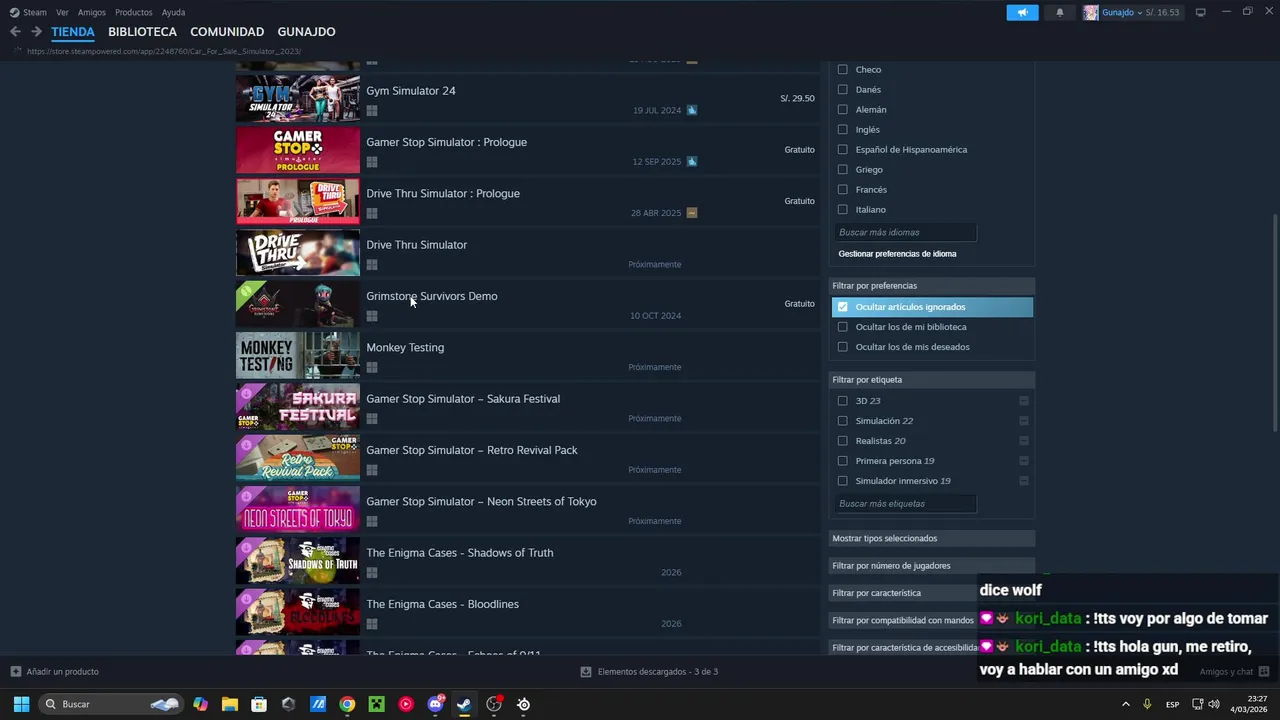Exclude the Simulación tag with minus icon
The width and height of the screenshot is (1280, 720).
click(x=1024, y=421)
